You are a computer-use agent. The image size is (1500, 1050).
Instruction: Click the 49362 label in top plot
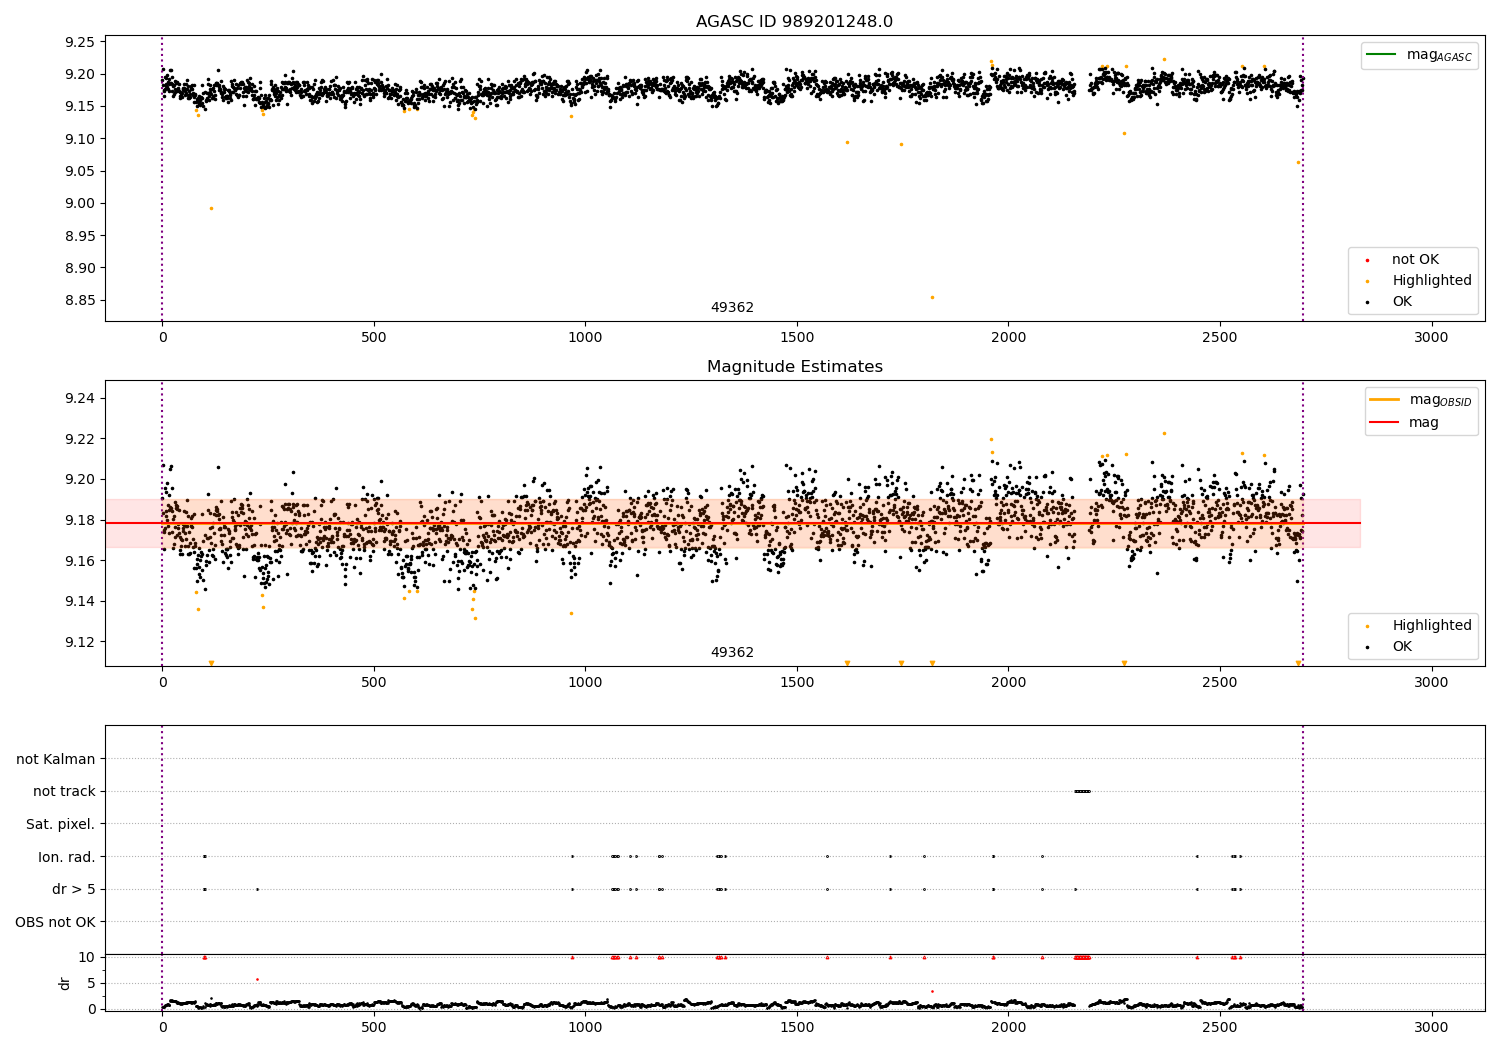[732, 308]
